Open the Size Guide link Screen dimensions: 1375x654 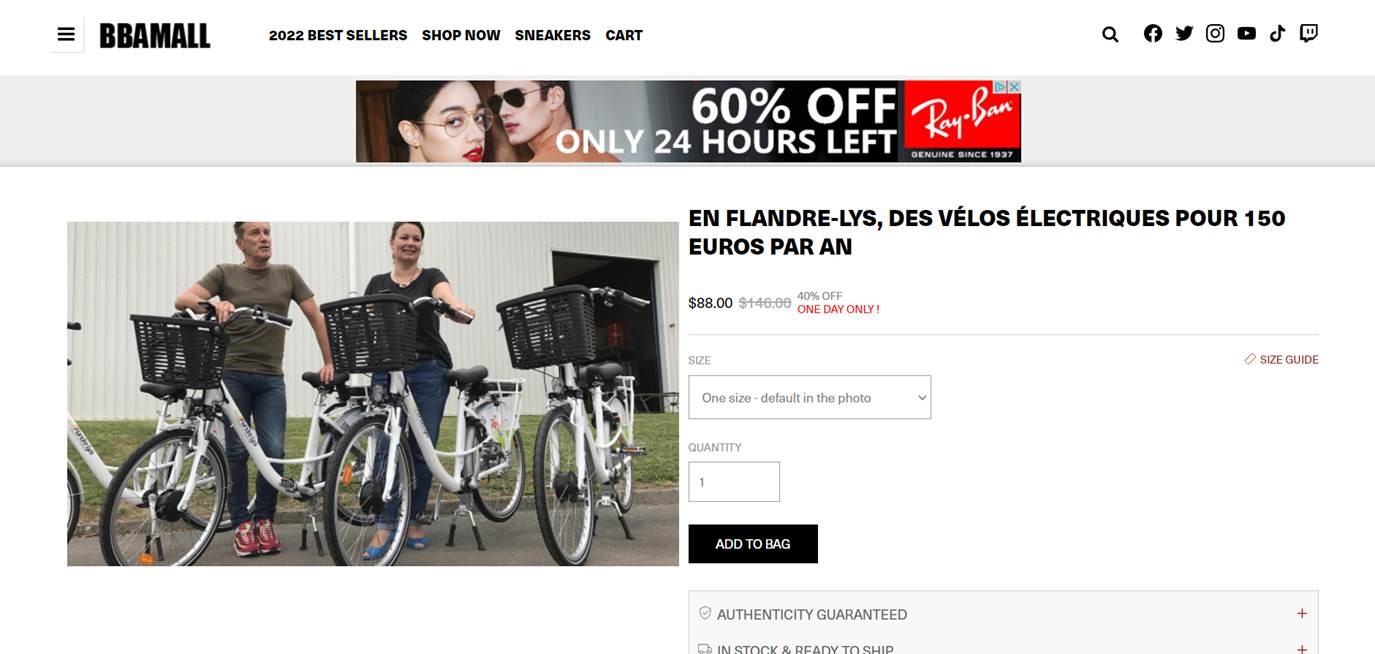1281,359
